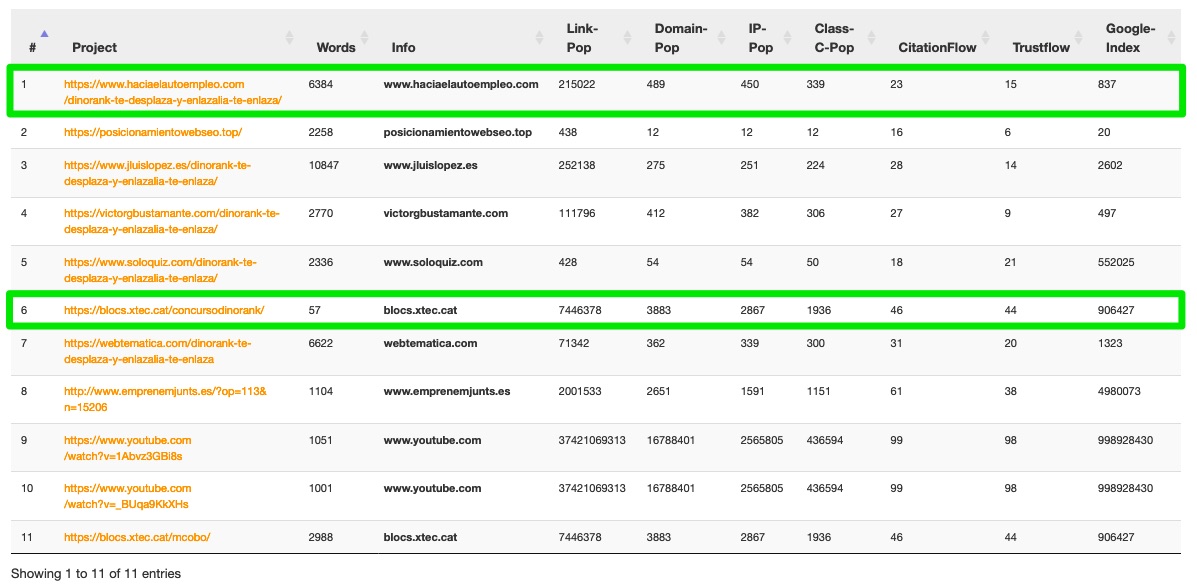Open the blocs.xtec.cat/concursodinorank link
The height and width of the screenshot is (588, 1197).
tap(164, 310)
